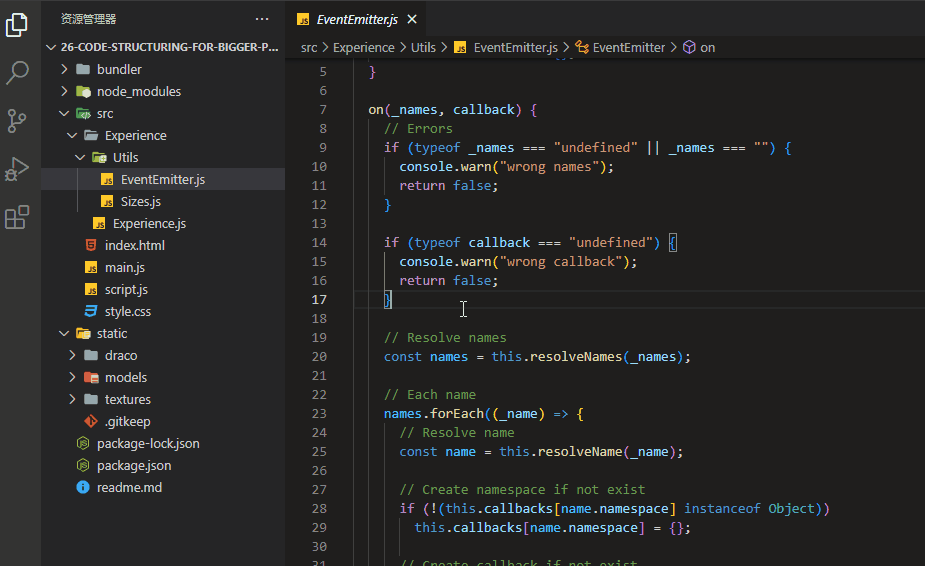Click the src breadcrumb

(309, 48)
